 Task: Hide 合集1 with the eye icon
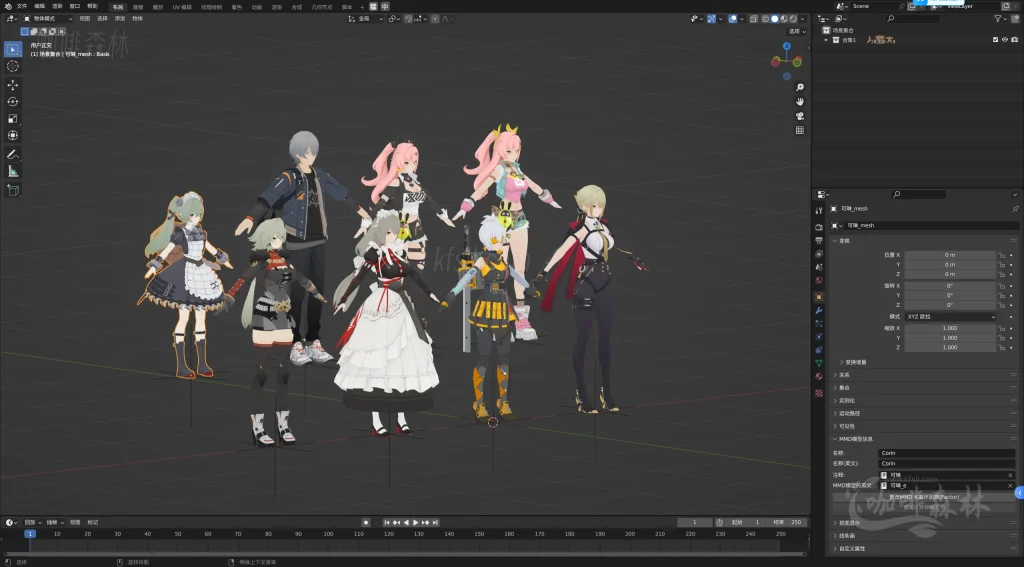coord(1005,40)
